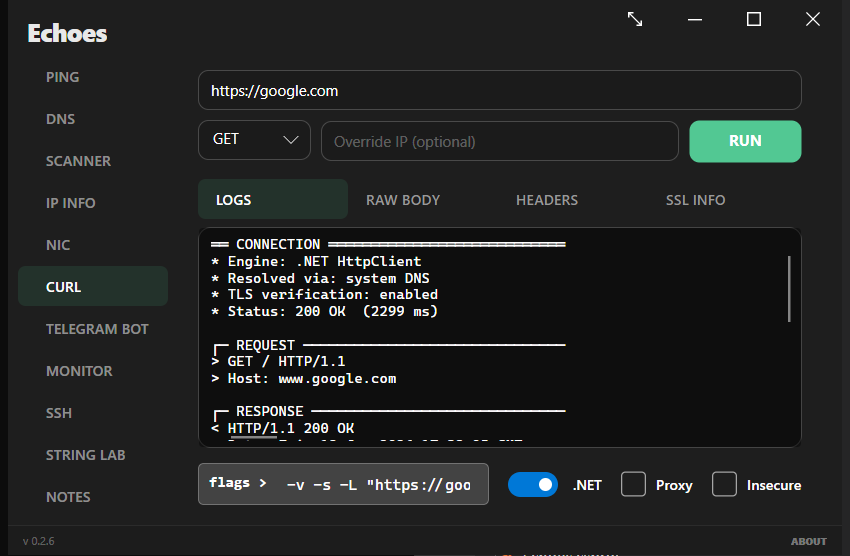Click the 'TLS verification: enabled' line

coord(324,294)
